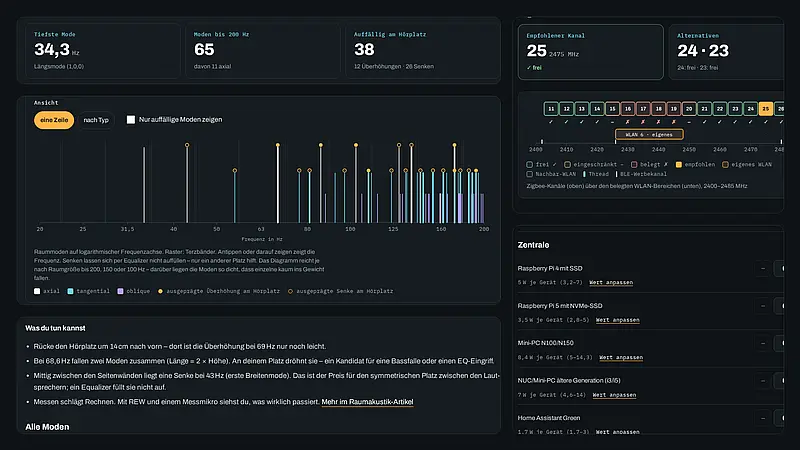This screenshot has height=450, width=800.
Task: Click the 'Raspberry Pi 4 mit SSD' device name
Action: (550, 268)
